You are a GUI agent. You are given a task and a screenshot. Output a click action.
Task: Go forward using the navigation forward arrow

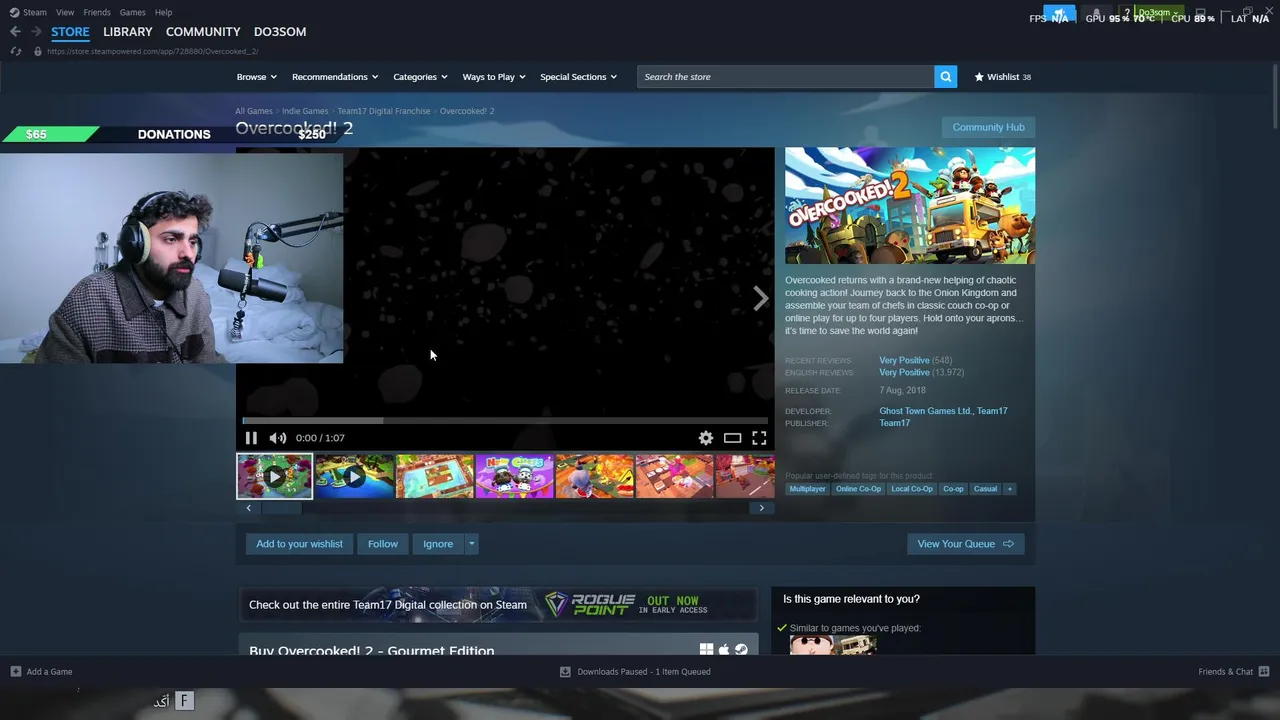coord(36,32)
